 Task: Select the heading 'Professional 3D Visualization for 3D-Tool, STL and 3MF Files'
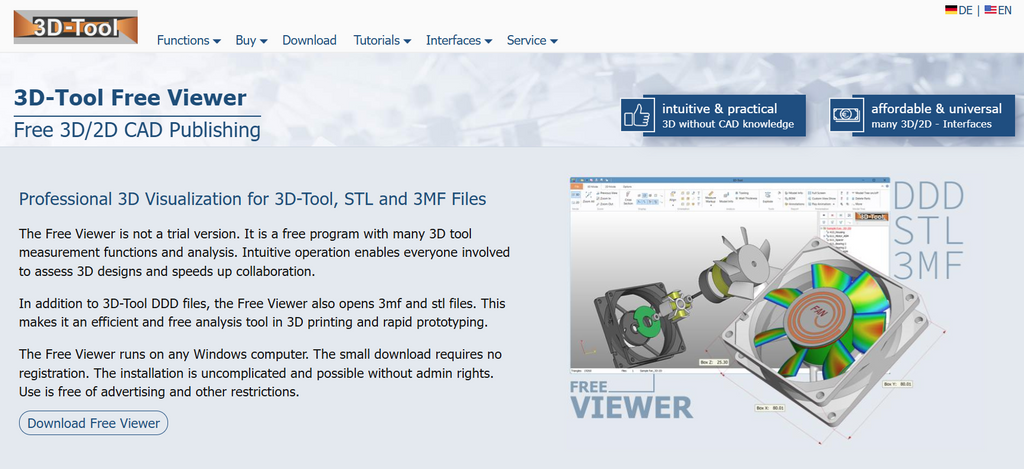(x=253, y=199)
